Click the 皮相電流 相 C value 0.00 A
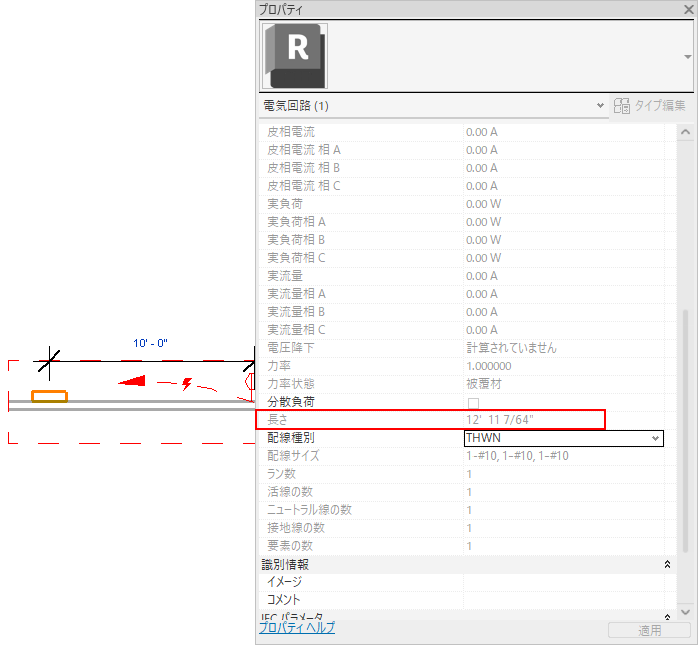This screenshot has width=698, height=645. pos(482,186)
